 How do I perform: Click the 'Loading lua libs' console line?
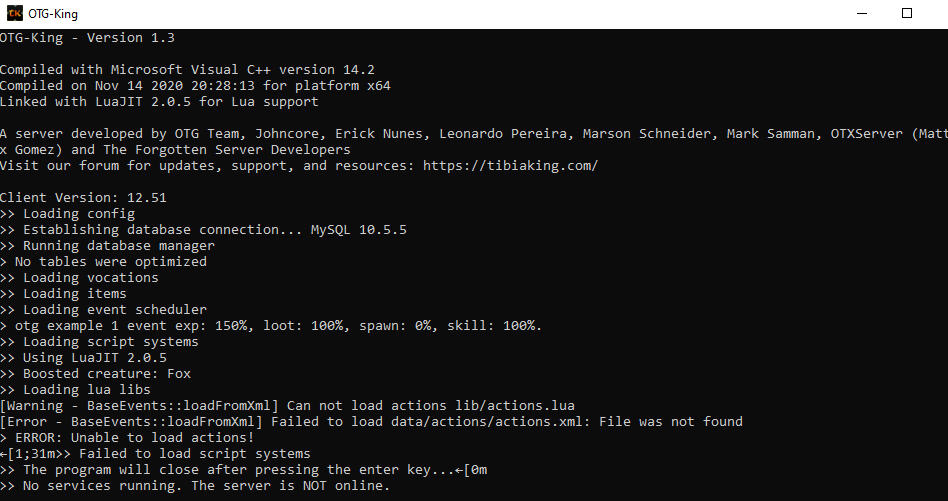click(75, 389)
